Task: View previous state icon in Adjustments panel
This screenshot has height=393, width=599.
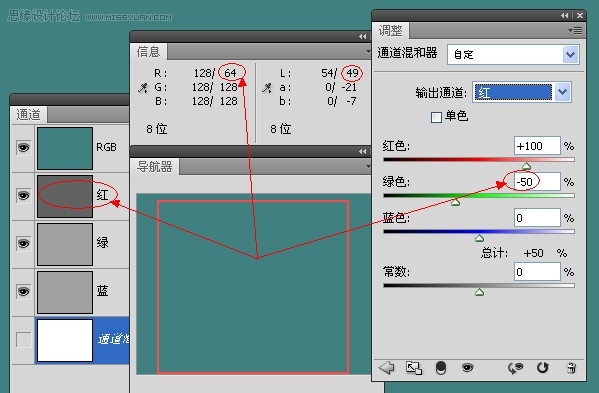Action: point(515,368)
